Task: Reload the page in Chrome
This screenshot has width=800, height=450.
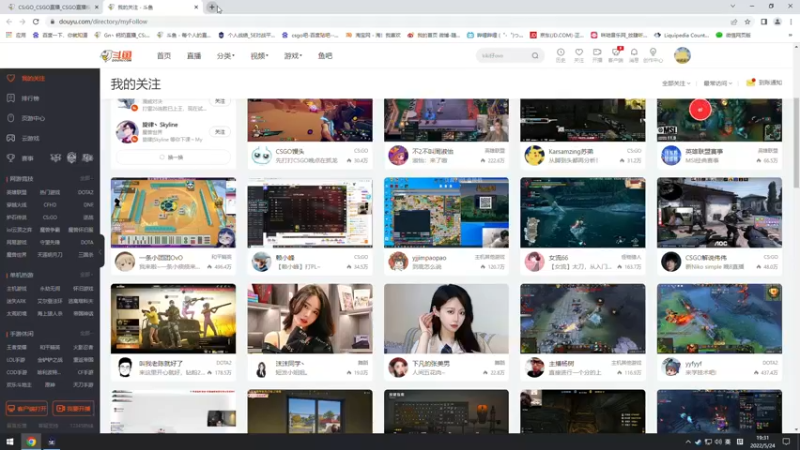Action: tap(36, 21)
